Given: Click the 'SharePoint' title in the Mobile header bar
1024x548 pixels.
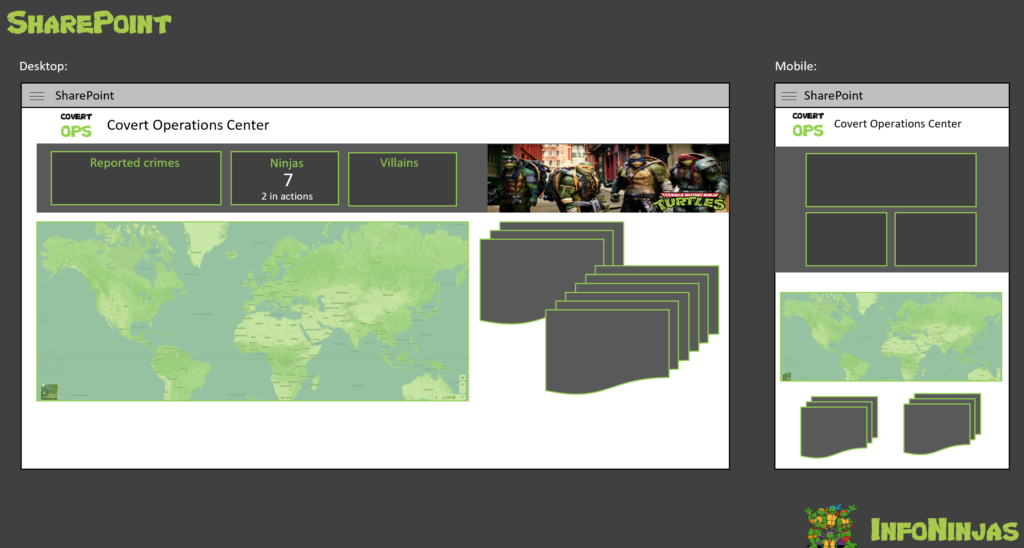Looking at the screenshot, I should [x=833, y=95].
